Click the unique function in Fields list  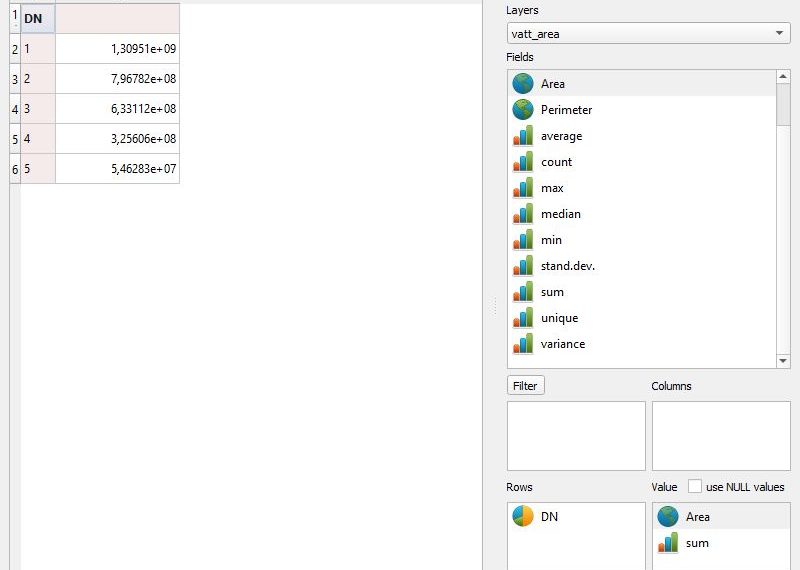(559, 318)
